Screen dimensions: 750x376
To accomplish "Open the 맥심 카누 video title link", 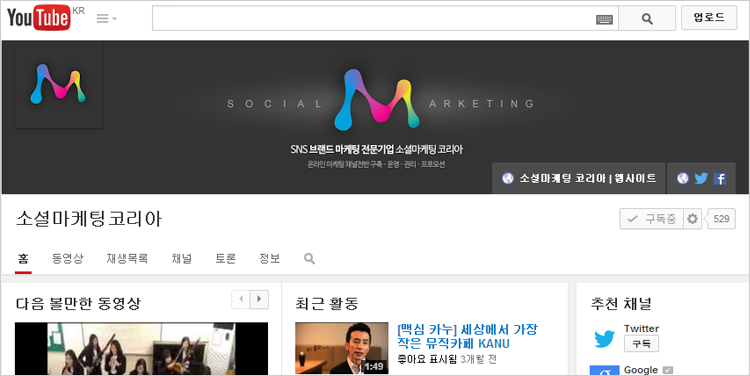I will coord(467,336).
